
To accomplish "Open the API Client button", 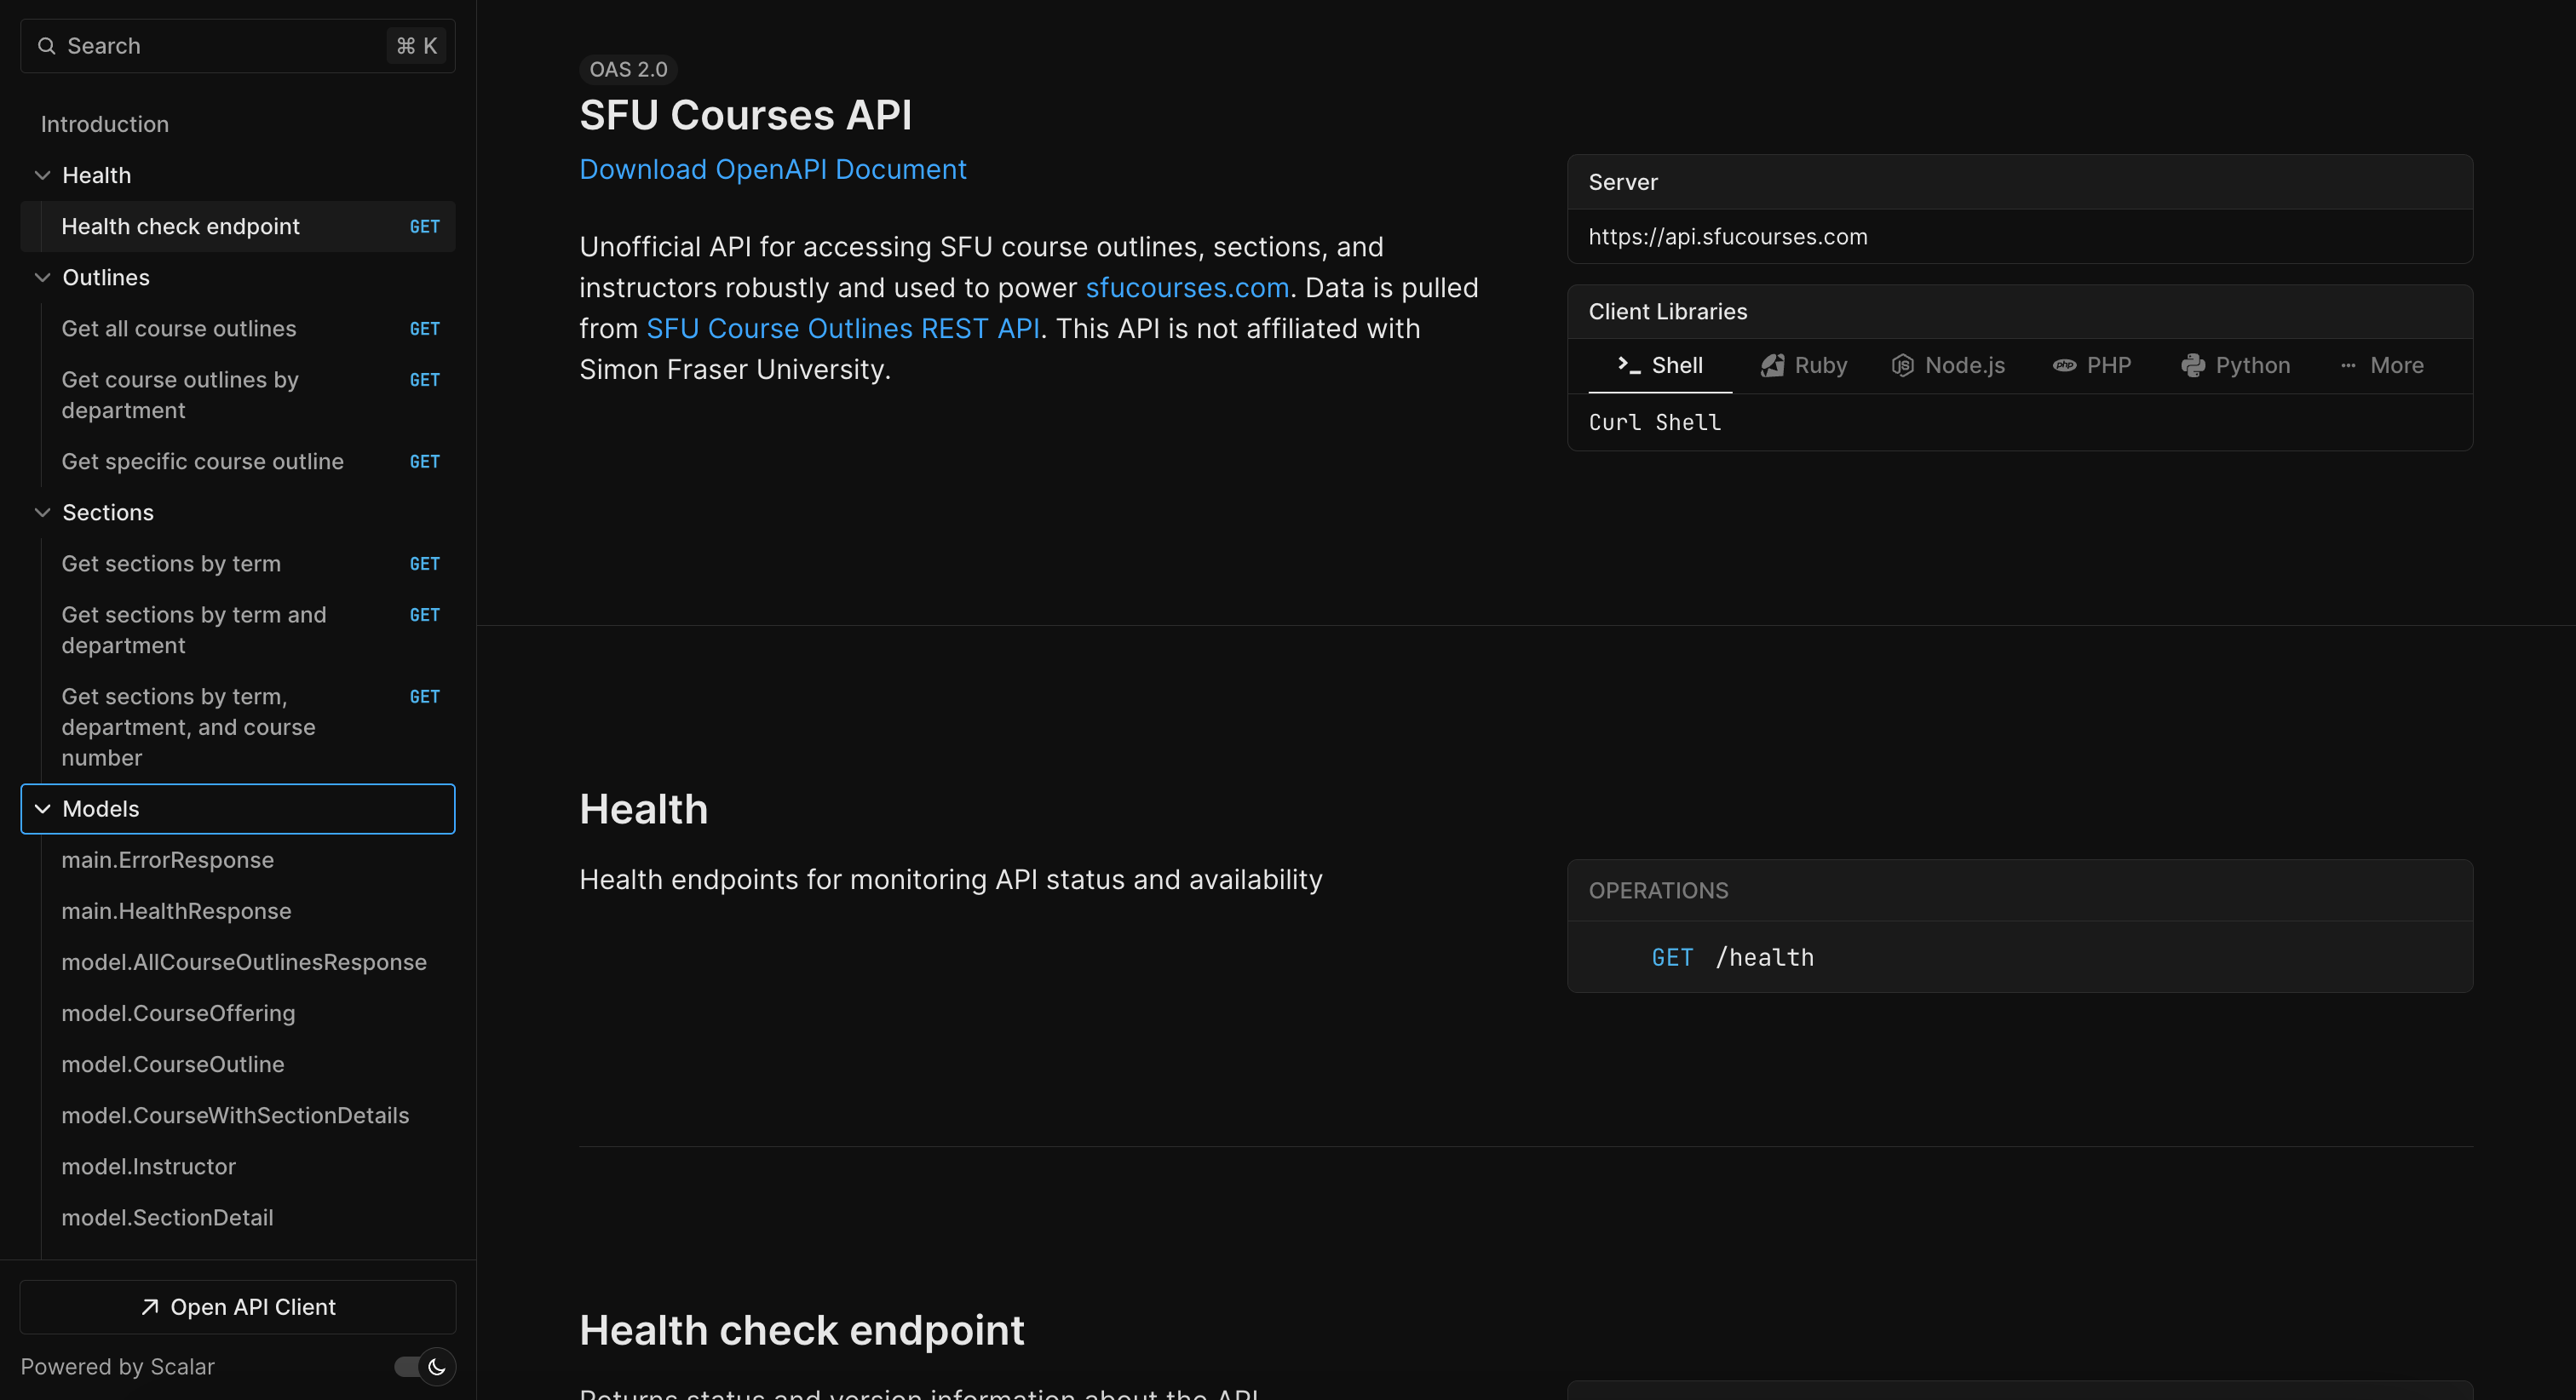I will point(238,1307).
